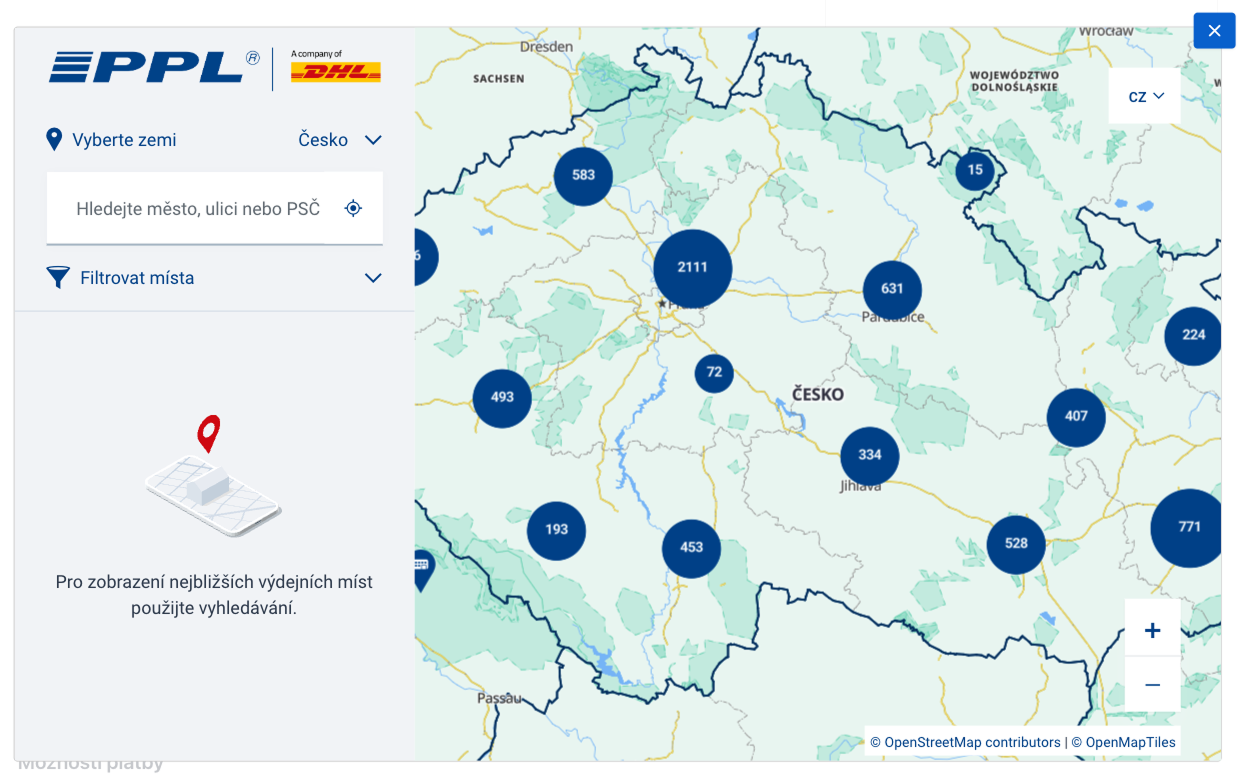Open the 453 map cluster
The image size is (1247, 780).
point(691,548)
